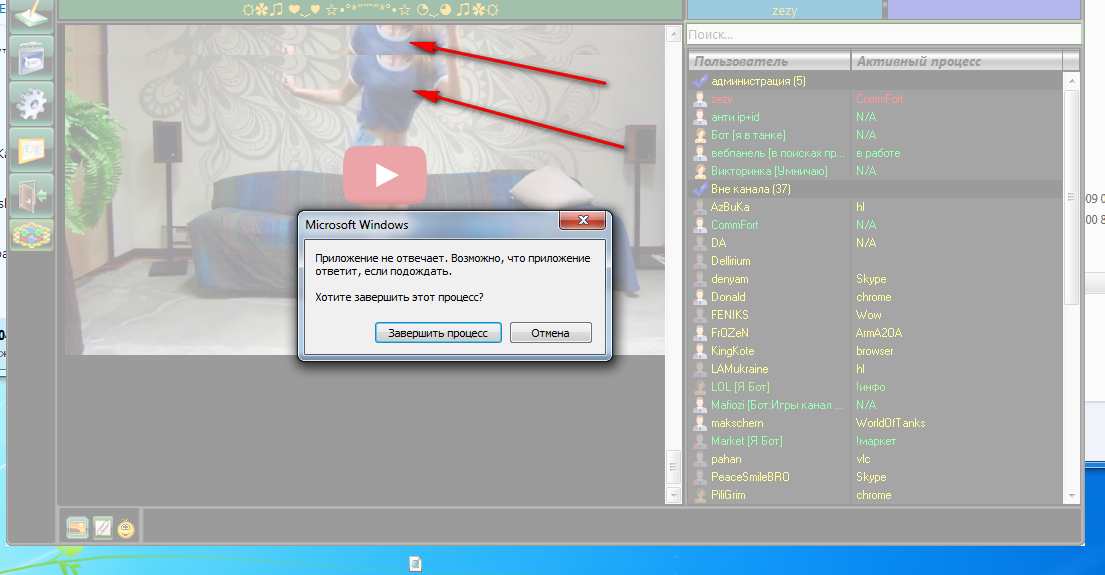Collapse the Вне канала (37) group
Screen dimensions: 1105x575
(x=701, y=189)
